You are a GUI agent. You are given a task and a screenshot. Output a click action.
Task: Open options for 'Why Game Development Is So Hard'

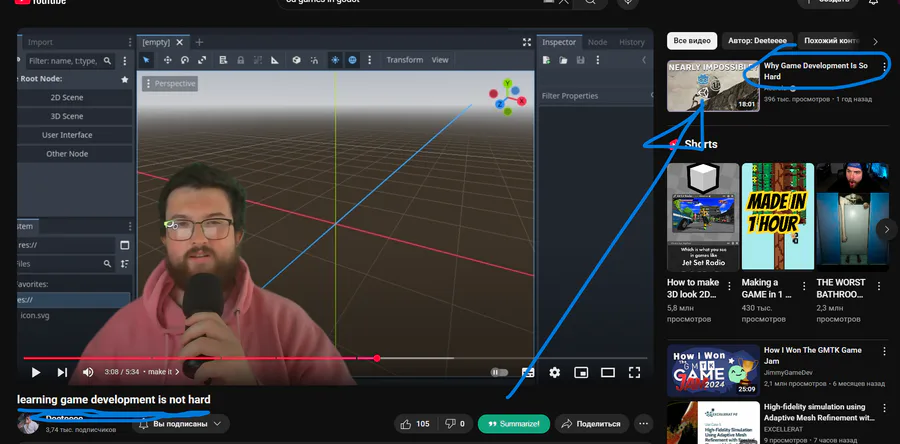click(x=884, y=66)
